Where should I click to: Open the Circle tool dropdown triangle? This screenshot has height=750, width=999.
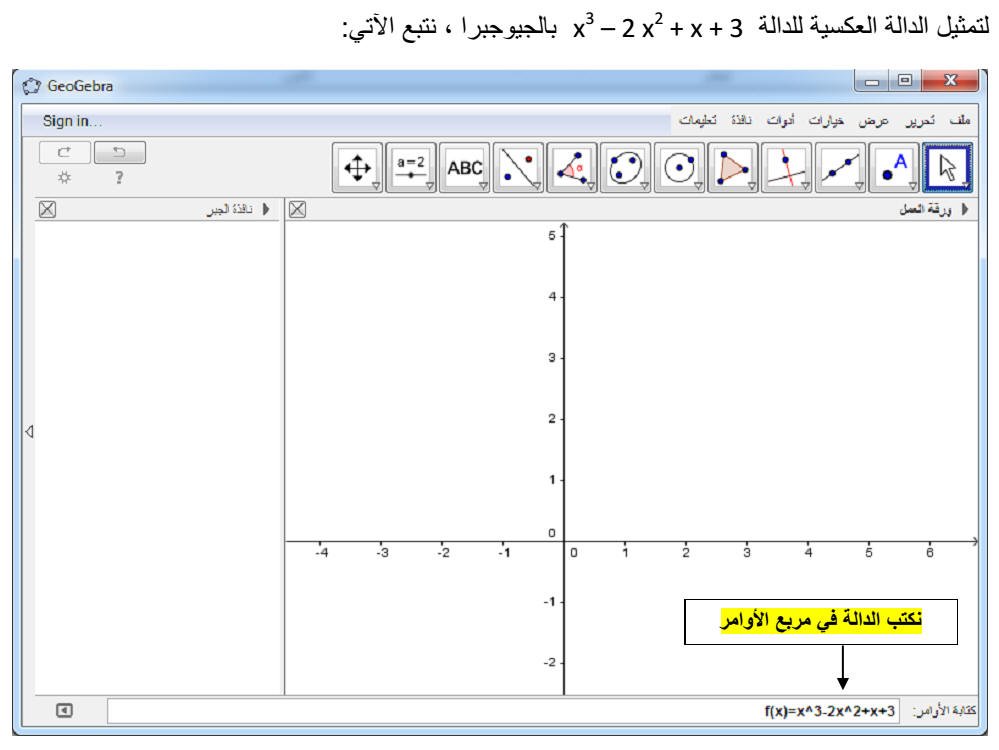point(699,185)
